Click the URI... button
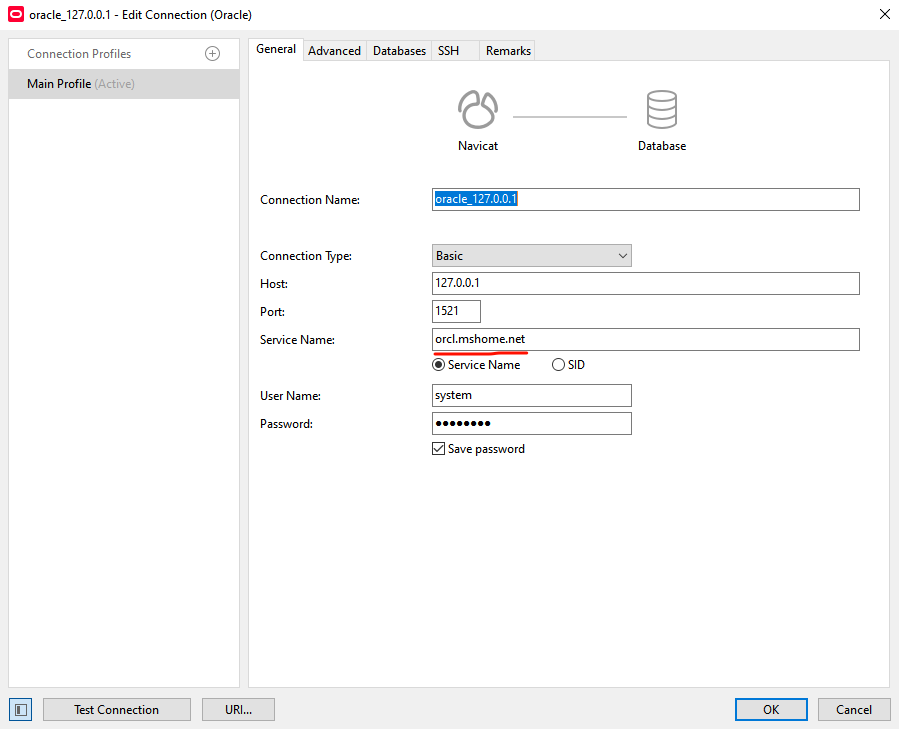The image size is (899, 729). 239,709
